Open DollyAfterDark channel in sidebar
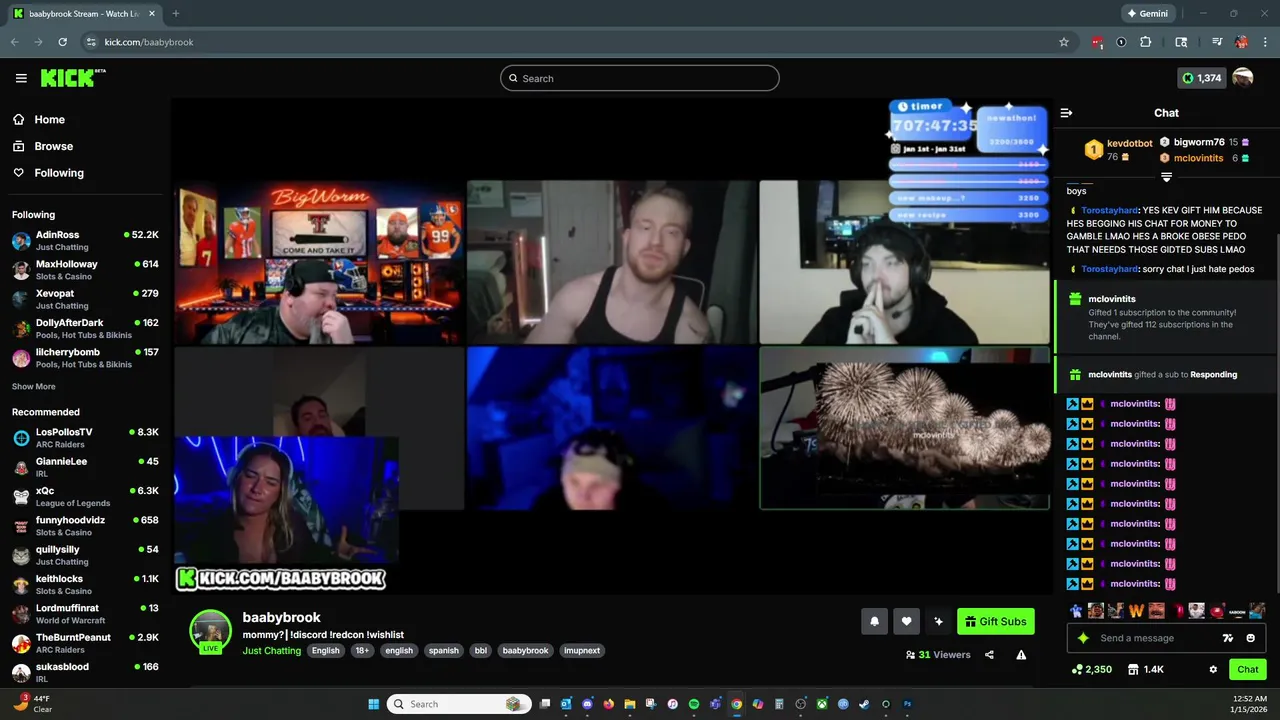 (x=85, y=328)
